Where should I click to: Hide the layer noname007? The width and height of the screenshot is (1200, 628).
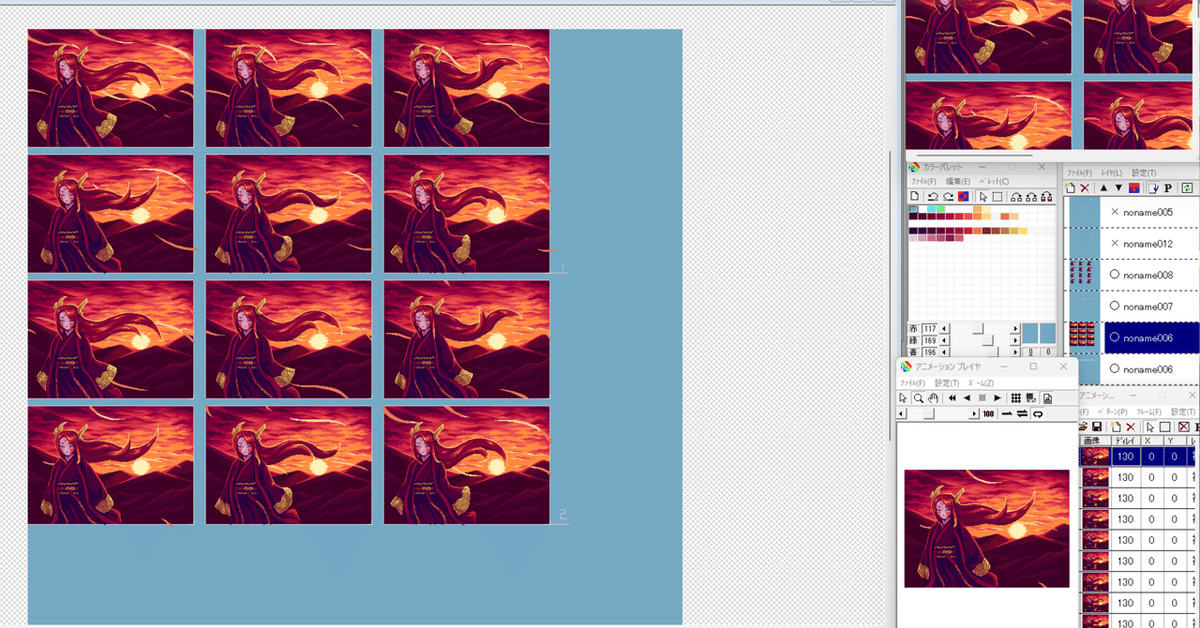click(1115, 306)
